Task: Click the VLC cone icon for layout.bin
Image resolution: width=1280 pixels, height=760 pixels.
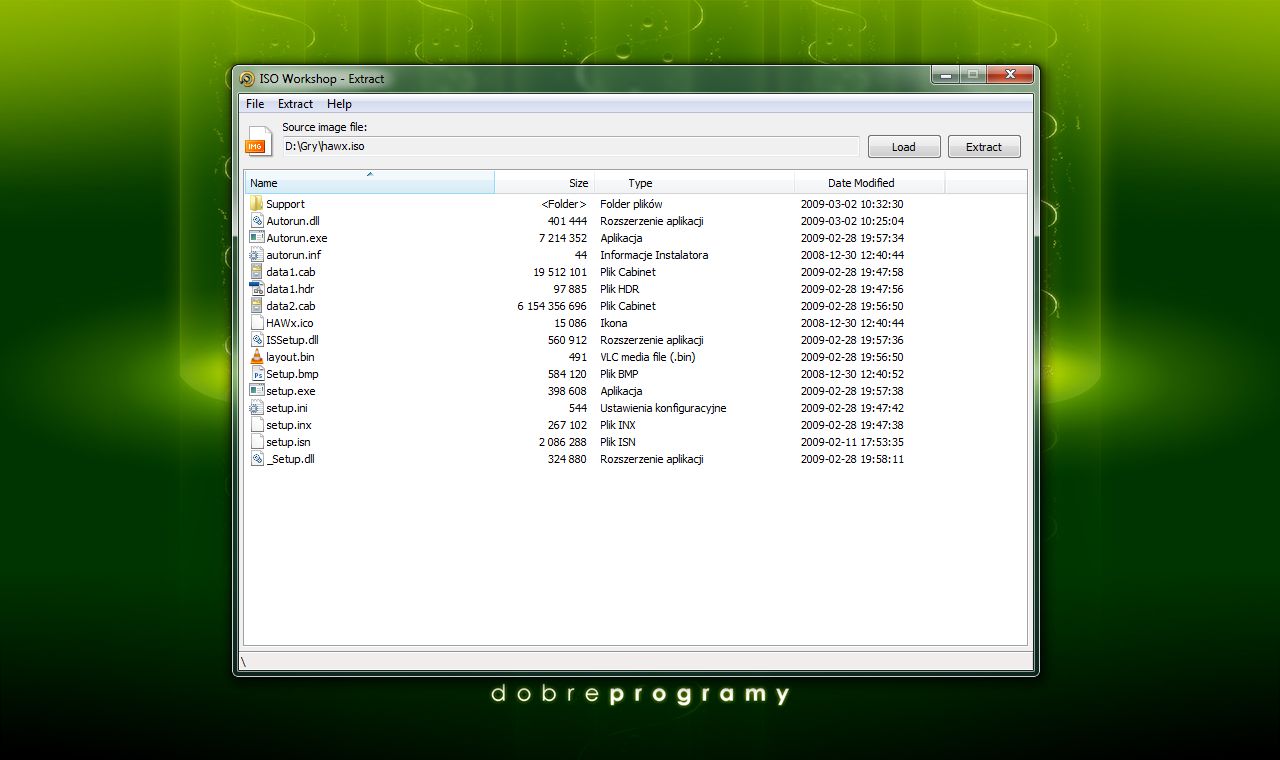Action: pos(257,357)
